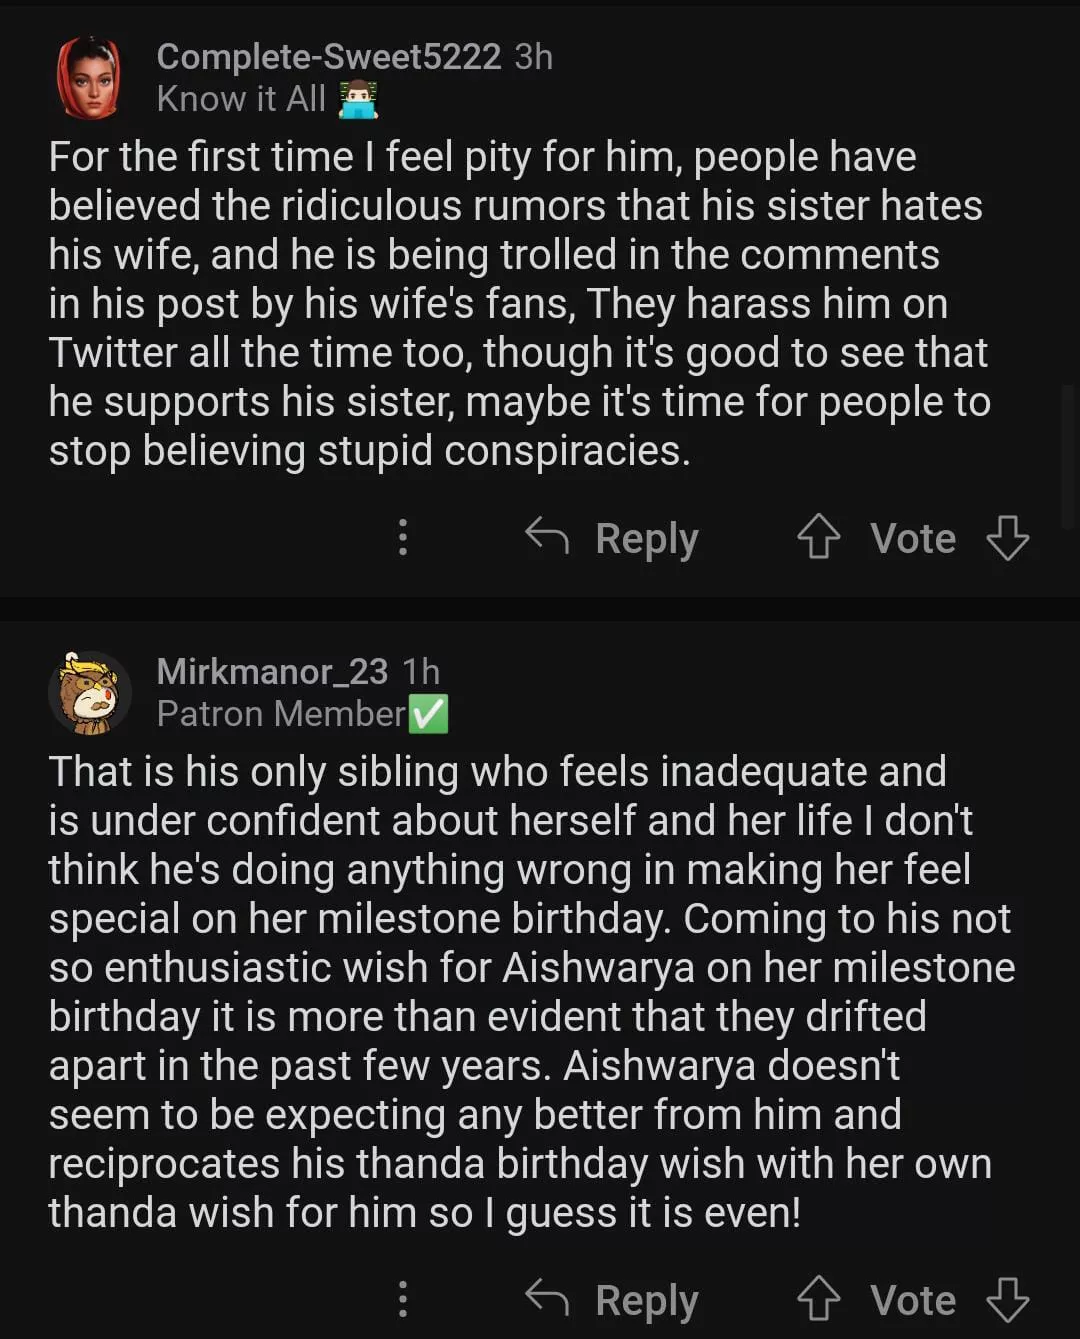Upvote Mirkmanor_23's comment

coord(818,1299)
